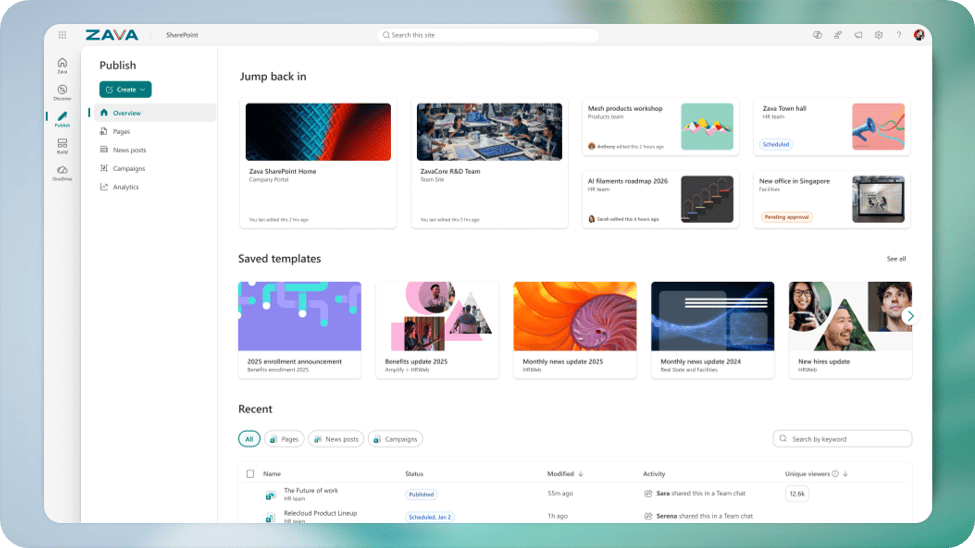
Task: Click the See all templates link
Action: [x=896, y=259]
